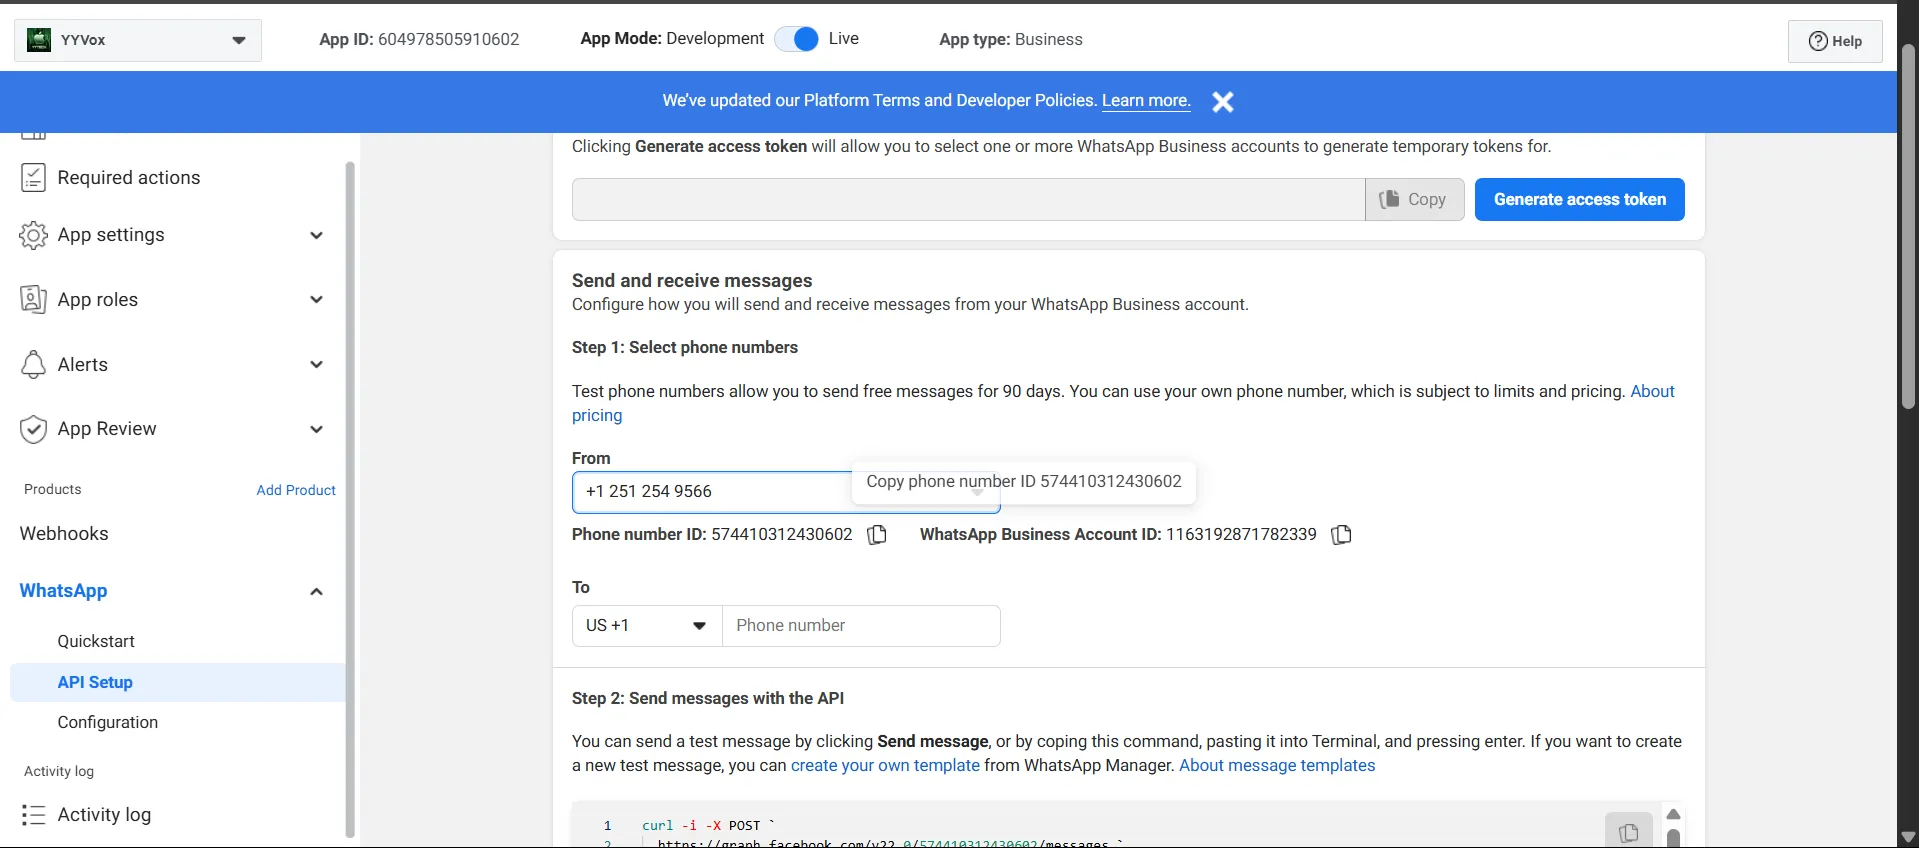Go to WhatsApp Quickstart page
The image size is (1919, 848).
coord(96,642)
